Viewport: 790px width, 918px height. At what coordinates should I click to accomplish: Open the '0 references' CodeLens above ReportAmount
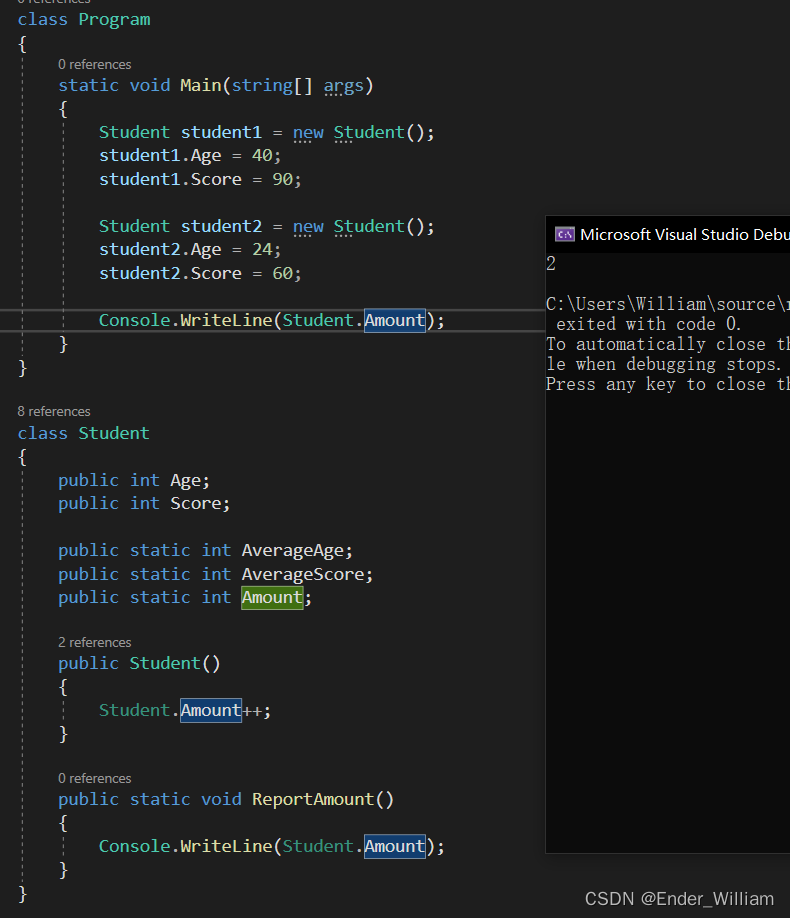pyautogui.click(x=94, y=778)
